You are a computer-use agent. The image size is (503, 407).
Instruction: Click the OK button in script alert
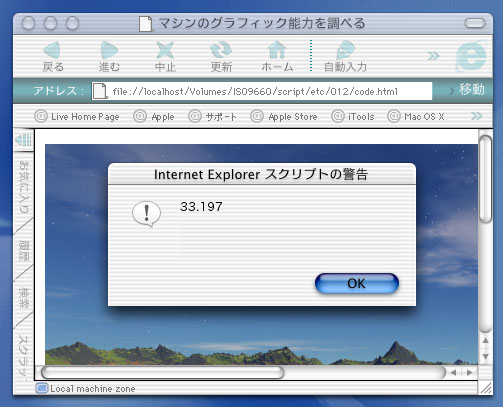357,283
